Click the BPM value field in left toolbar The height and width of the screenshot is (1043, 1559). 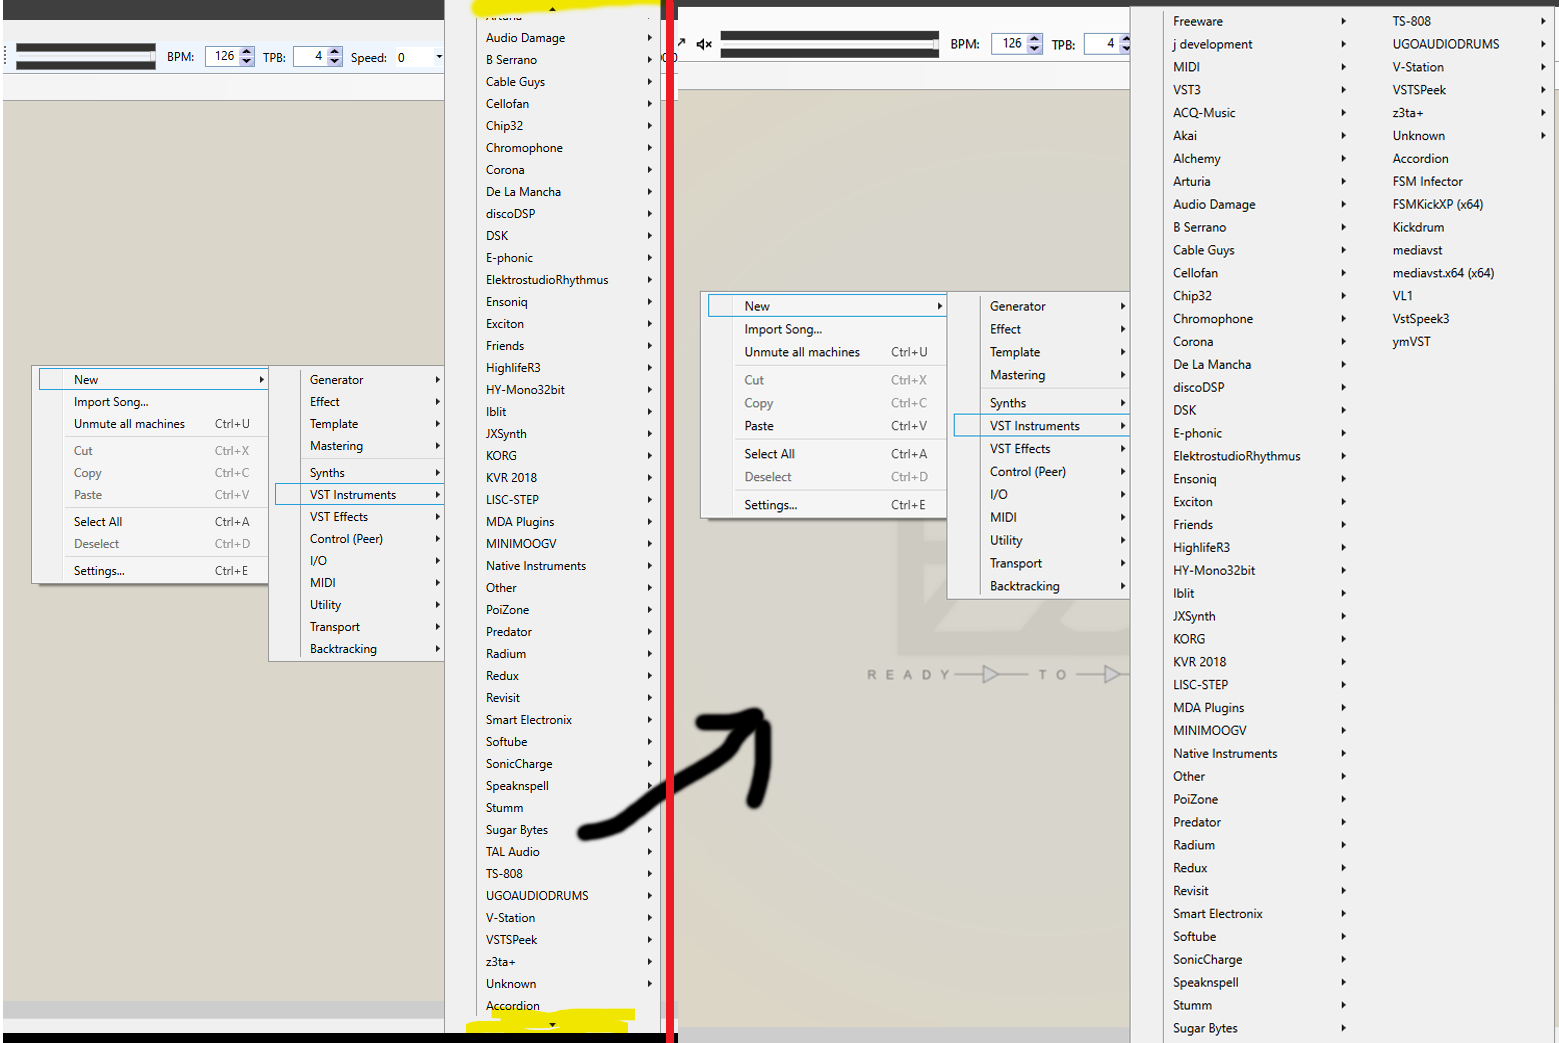pyautogui.click(x=223, y=56)
